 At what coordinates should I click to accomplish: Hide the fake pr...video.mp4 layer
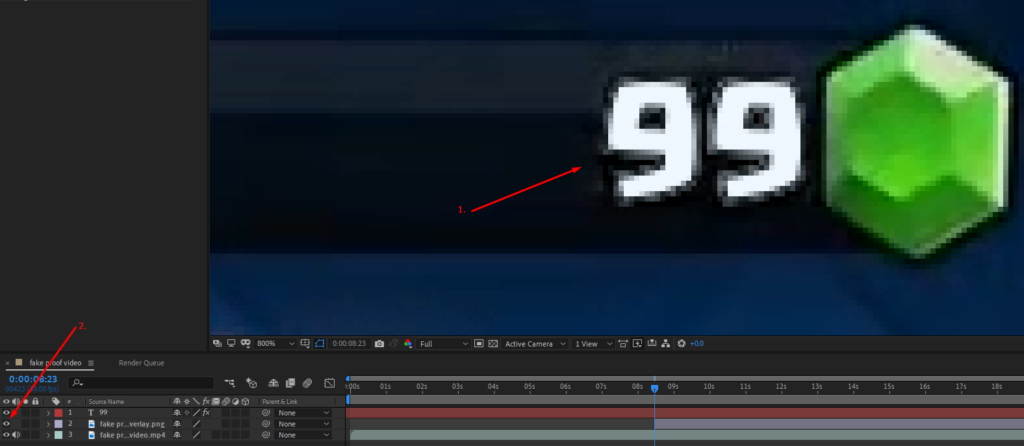point(7,434)
